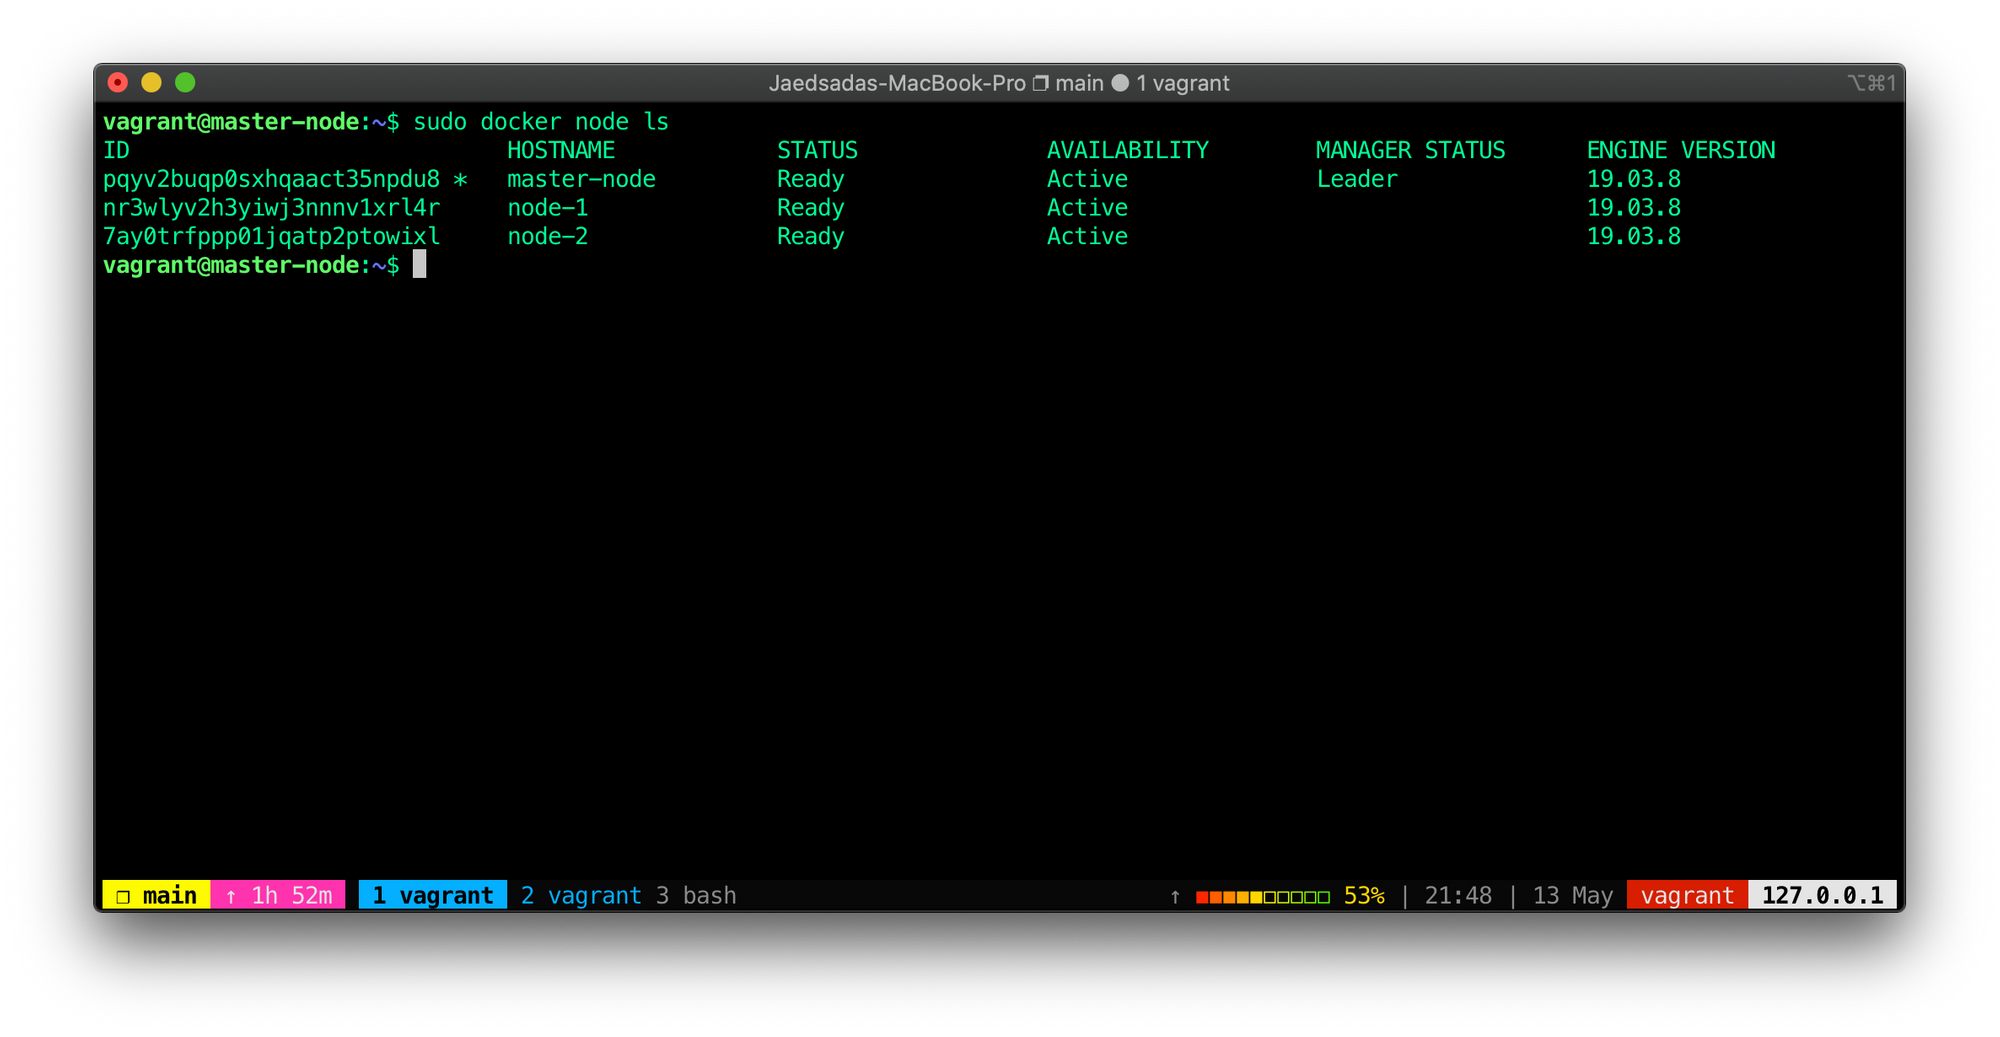
Task: Click the 'node-2' hostname cell
Action: click(547, 237)
